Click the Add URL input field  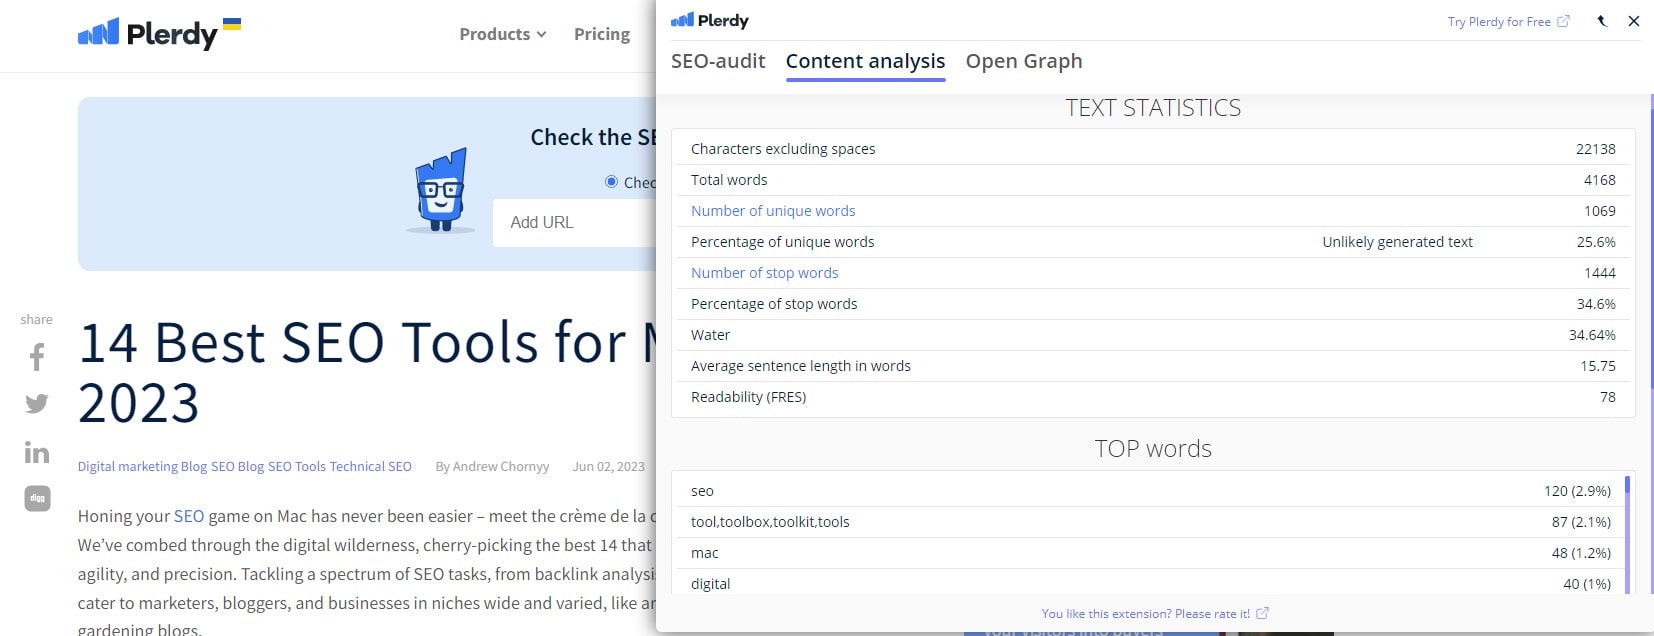coord(575,222)
